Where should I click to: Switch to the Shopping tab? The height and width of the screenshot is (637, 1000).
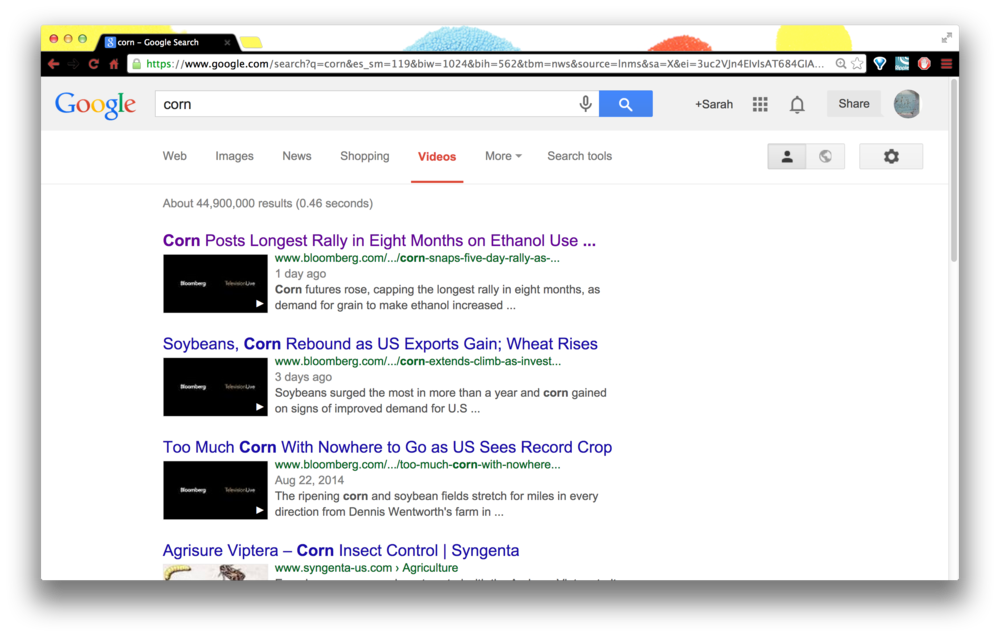(x=364, y=156)
